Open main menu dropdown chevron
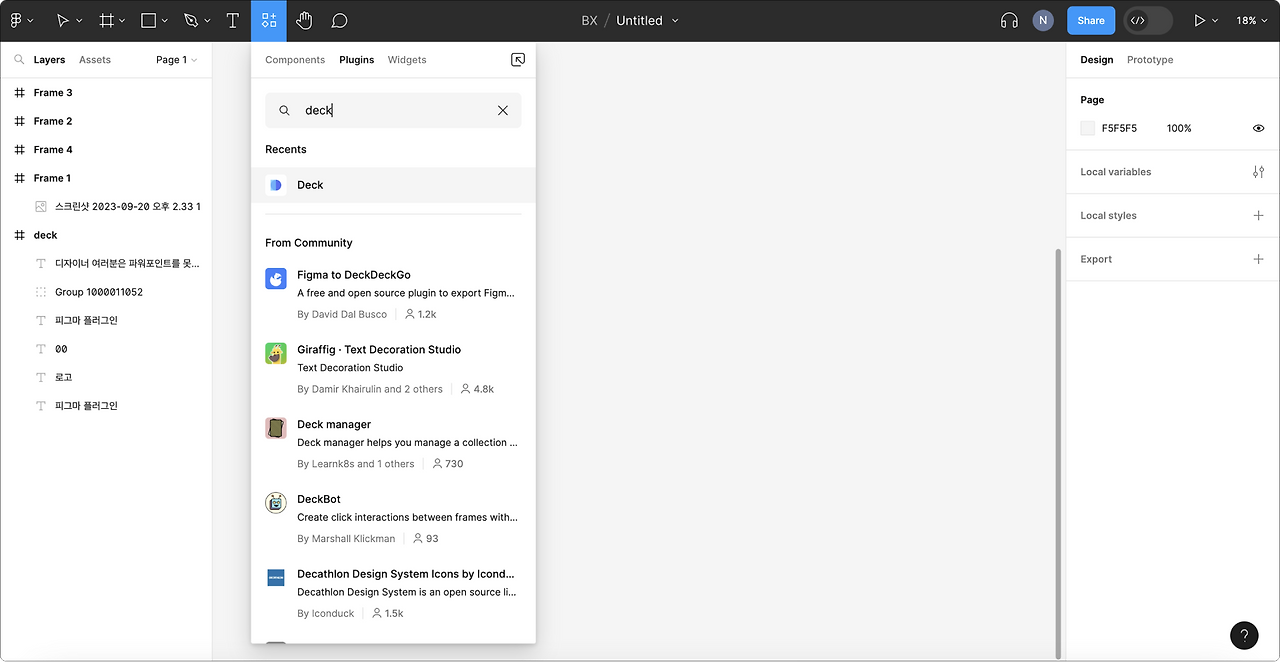Image resolution: width=1280 pixels, height=662 pixels. tap(30, 21)
